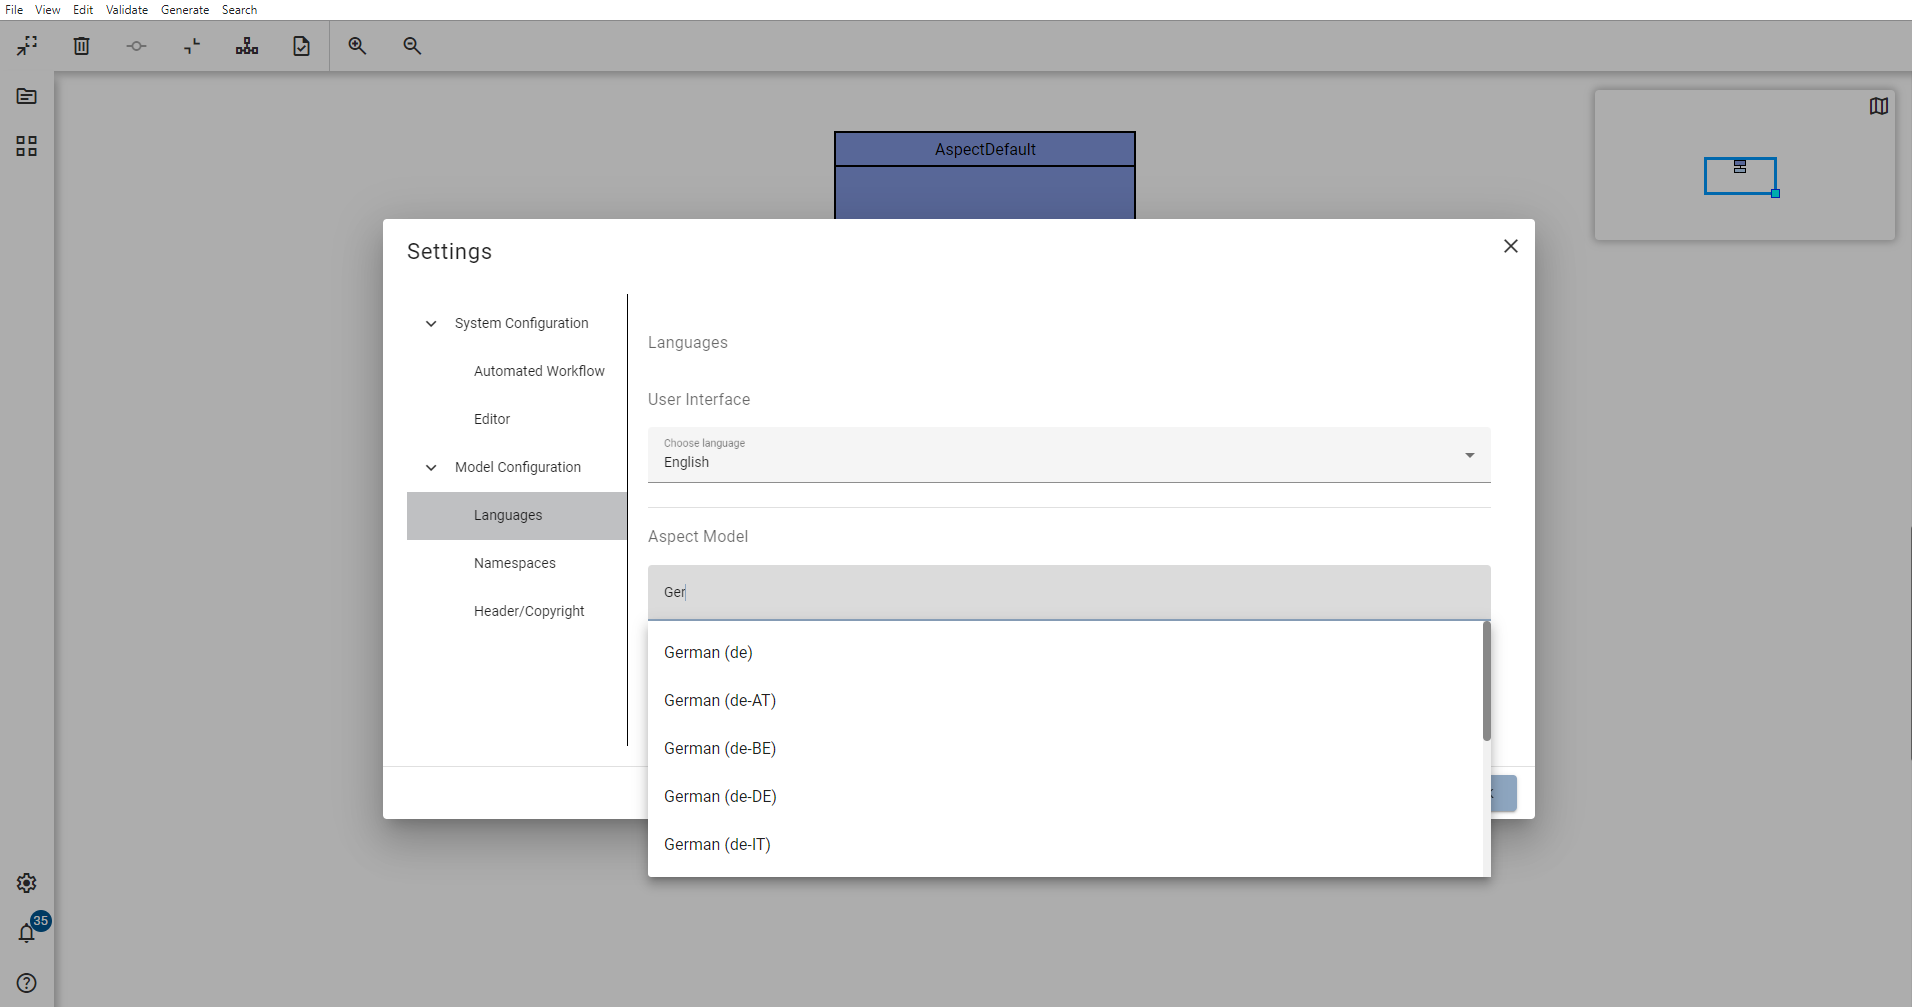The width and height of the screenshot is (1912, 1007).
Task: Collapse the Model Configuration tree section
Action: click(x=431, y=468)
